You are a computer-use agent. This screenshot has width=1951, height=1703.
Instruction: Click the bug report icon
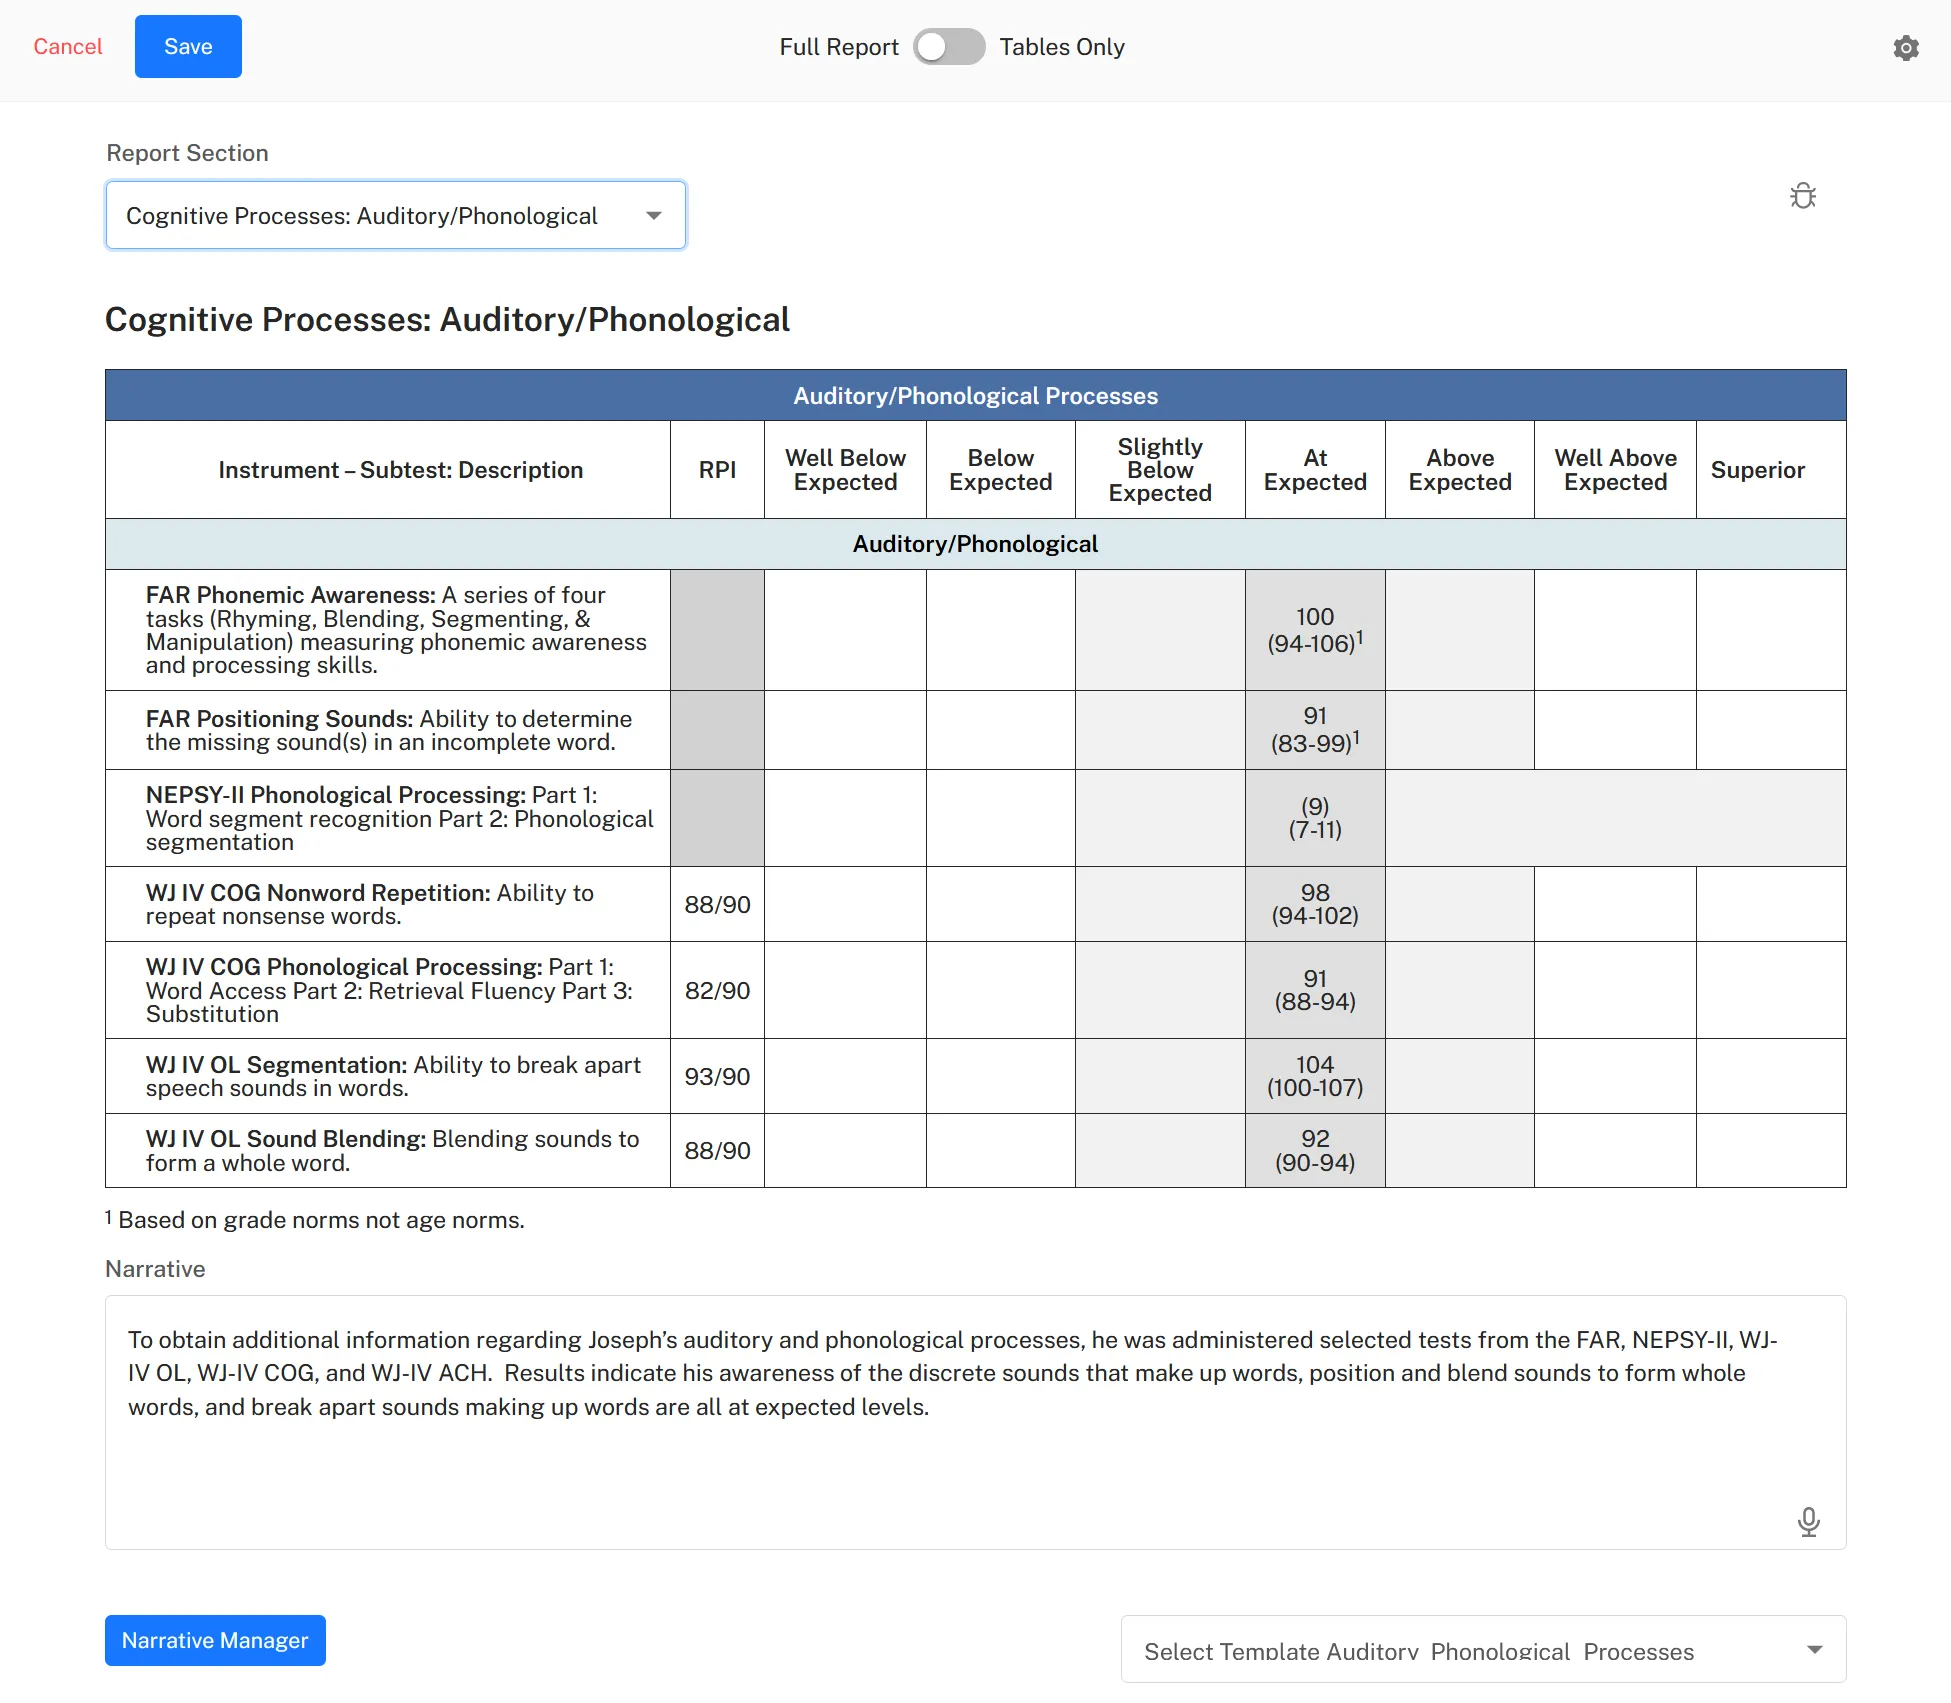[x=1803, y=195]
